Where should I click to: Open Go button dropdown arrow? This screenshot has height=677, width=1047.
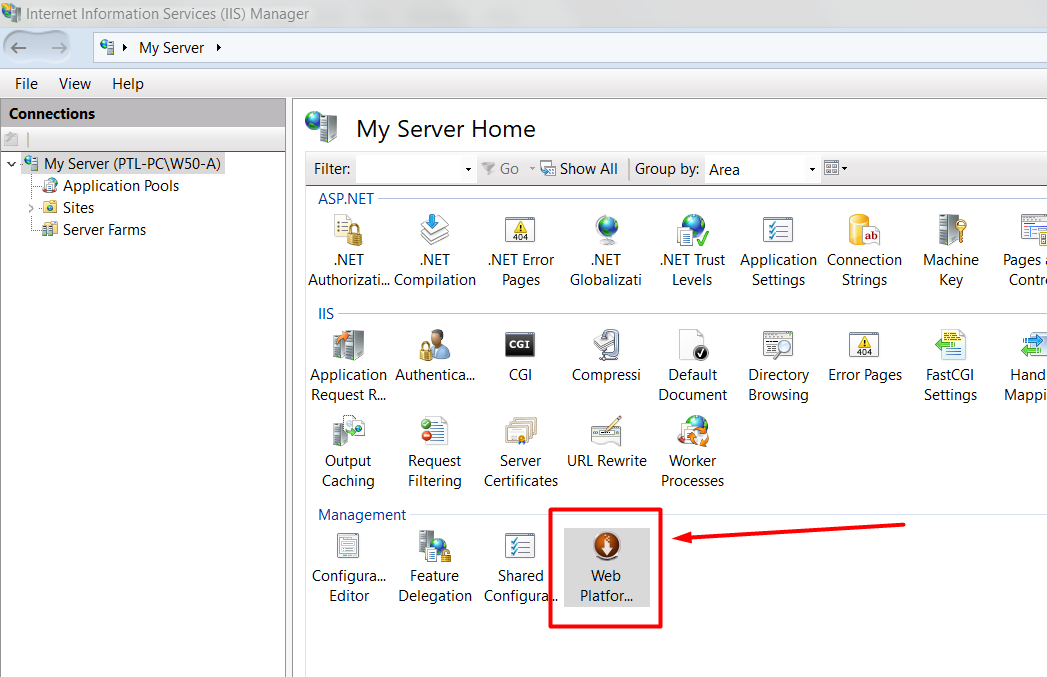tap(532, 169)
